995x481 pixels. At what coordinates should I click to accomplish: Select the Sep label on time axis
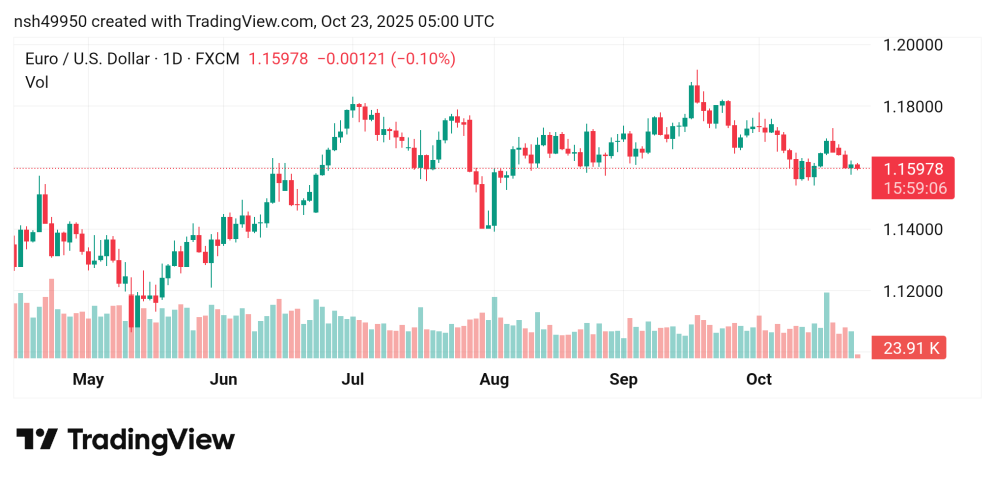[624, 380]
